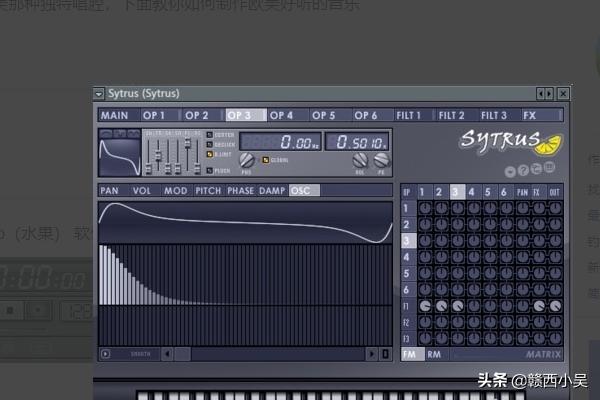Click the help question mark icon
600x400 pixels.
click(x=524, y=170)
